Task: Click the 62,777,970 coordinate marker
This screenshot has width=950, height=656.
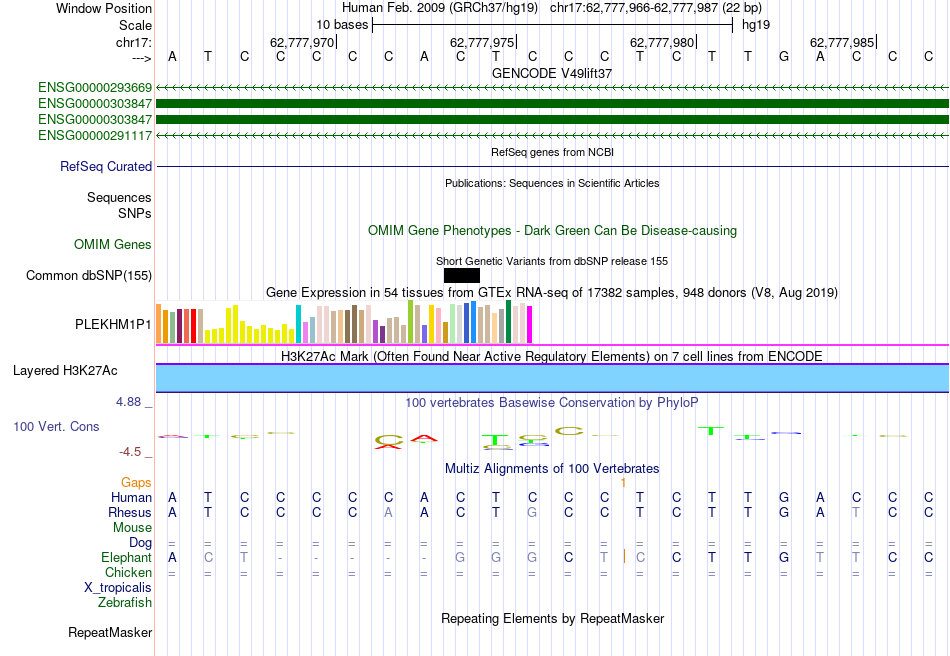Action: point(302,42)
